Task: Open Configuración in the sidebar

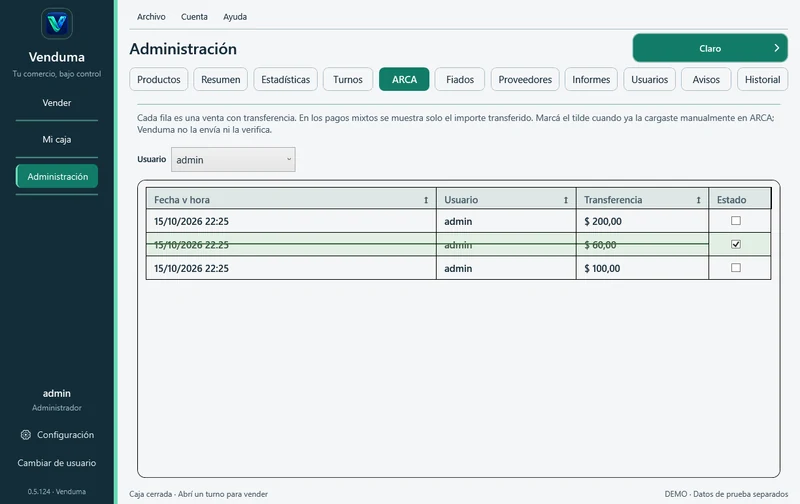Action: click(57, 435)
